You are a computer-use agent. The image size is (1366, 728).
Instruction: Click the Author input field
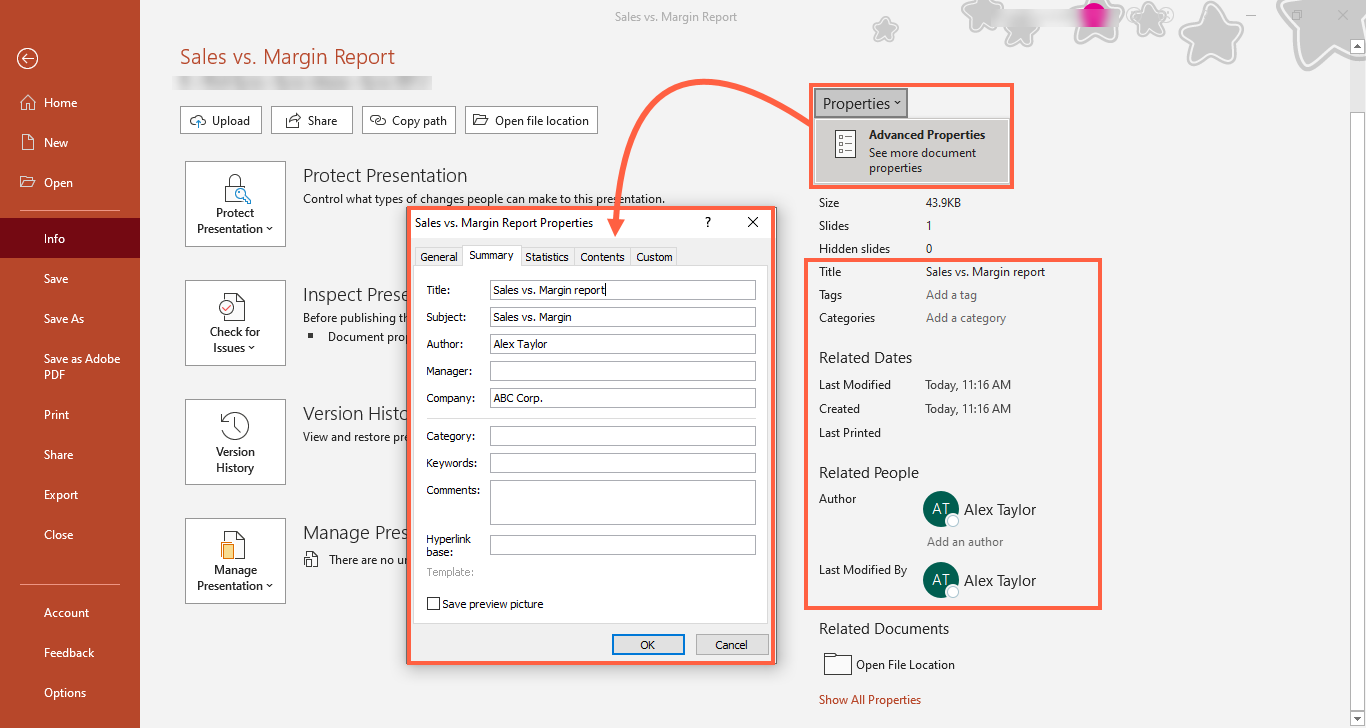click(x=622, y=344)
